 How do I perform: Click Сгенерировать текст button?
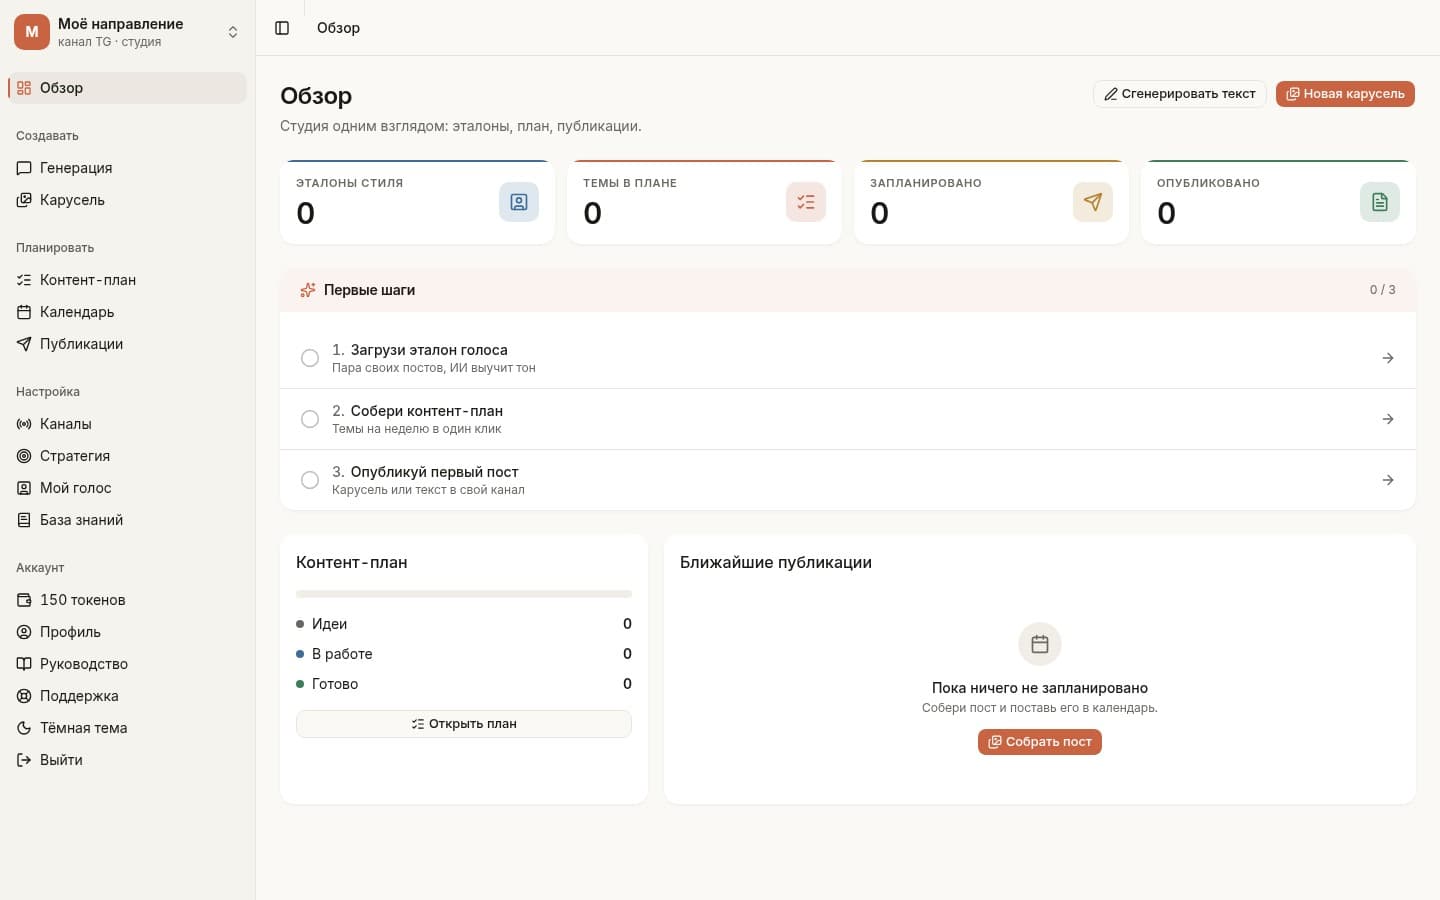(1180, 94)
